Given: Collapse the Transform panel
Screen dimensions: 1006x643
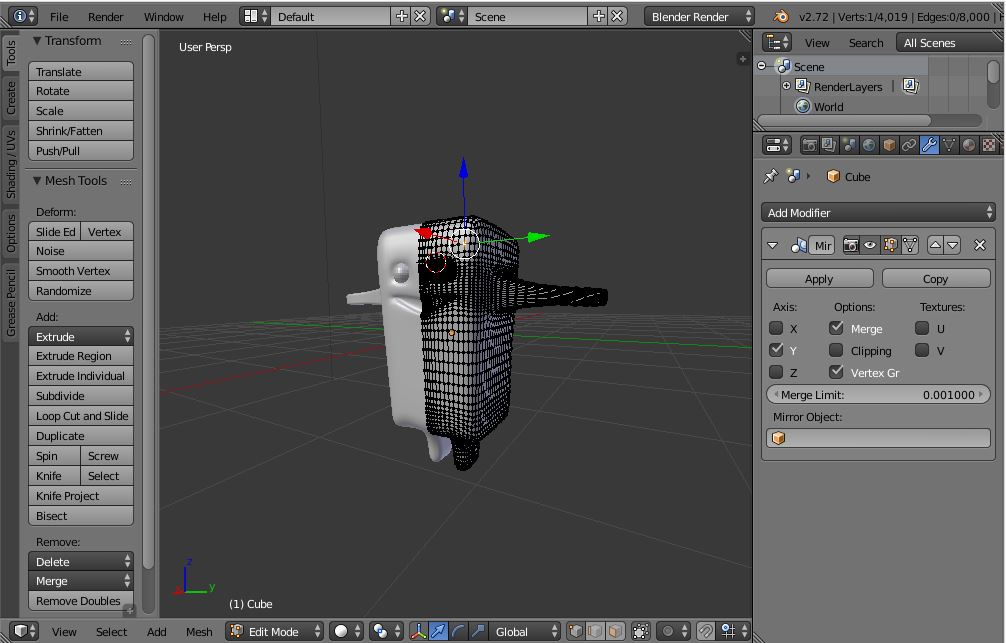Looking at the screenshot, I should point(37,40).
